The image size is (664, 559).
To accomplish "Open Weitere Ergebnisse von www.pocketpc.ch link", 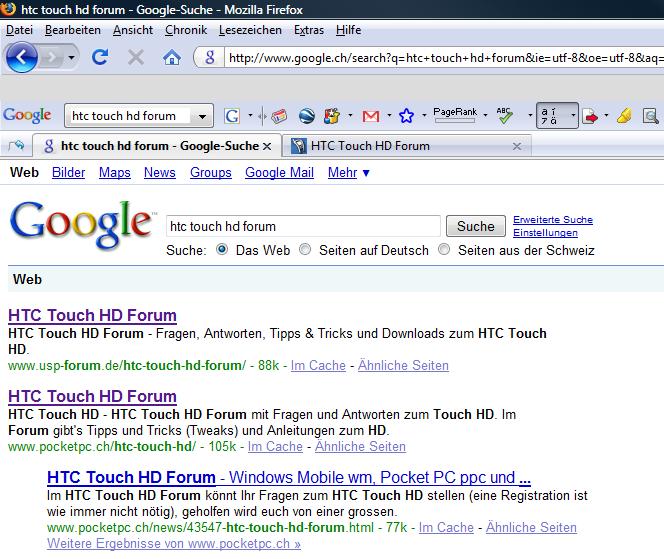I will [x=174, y=543].
